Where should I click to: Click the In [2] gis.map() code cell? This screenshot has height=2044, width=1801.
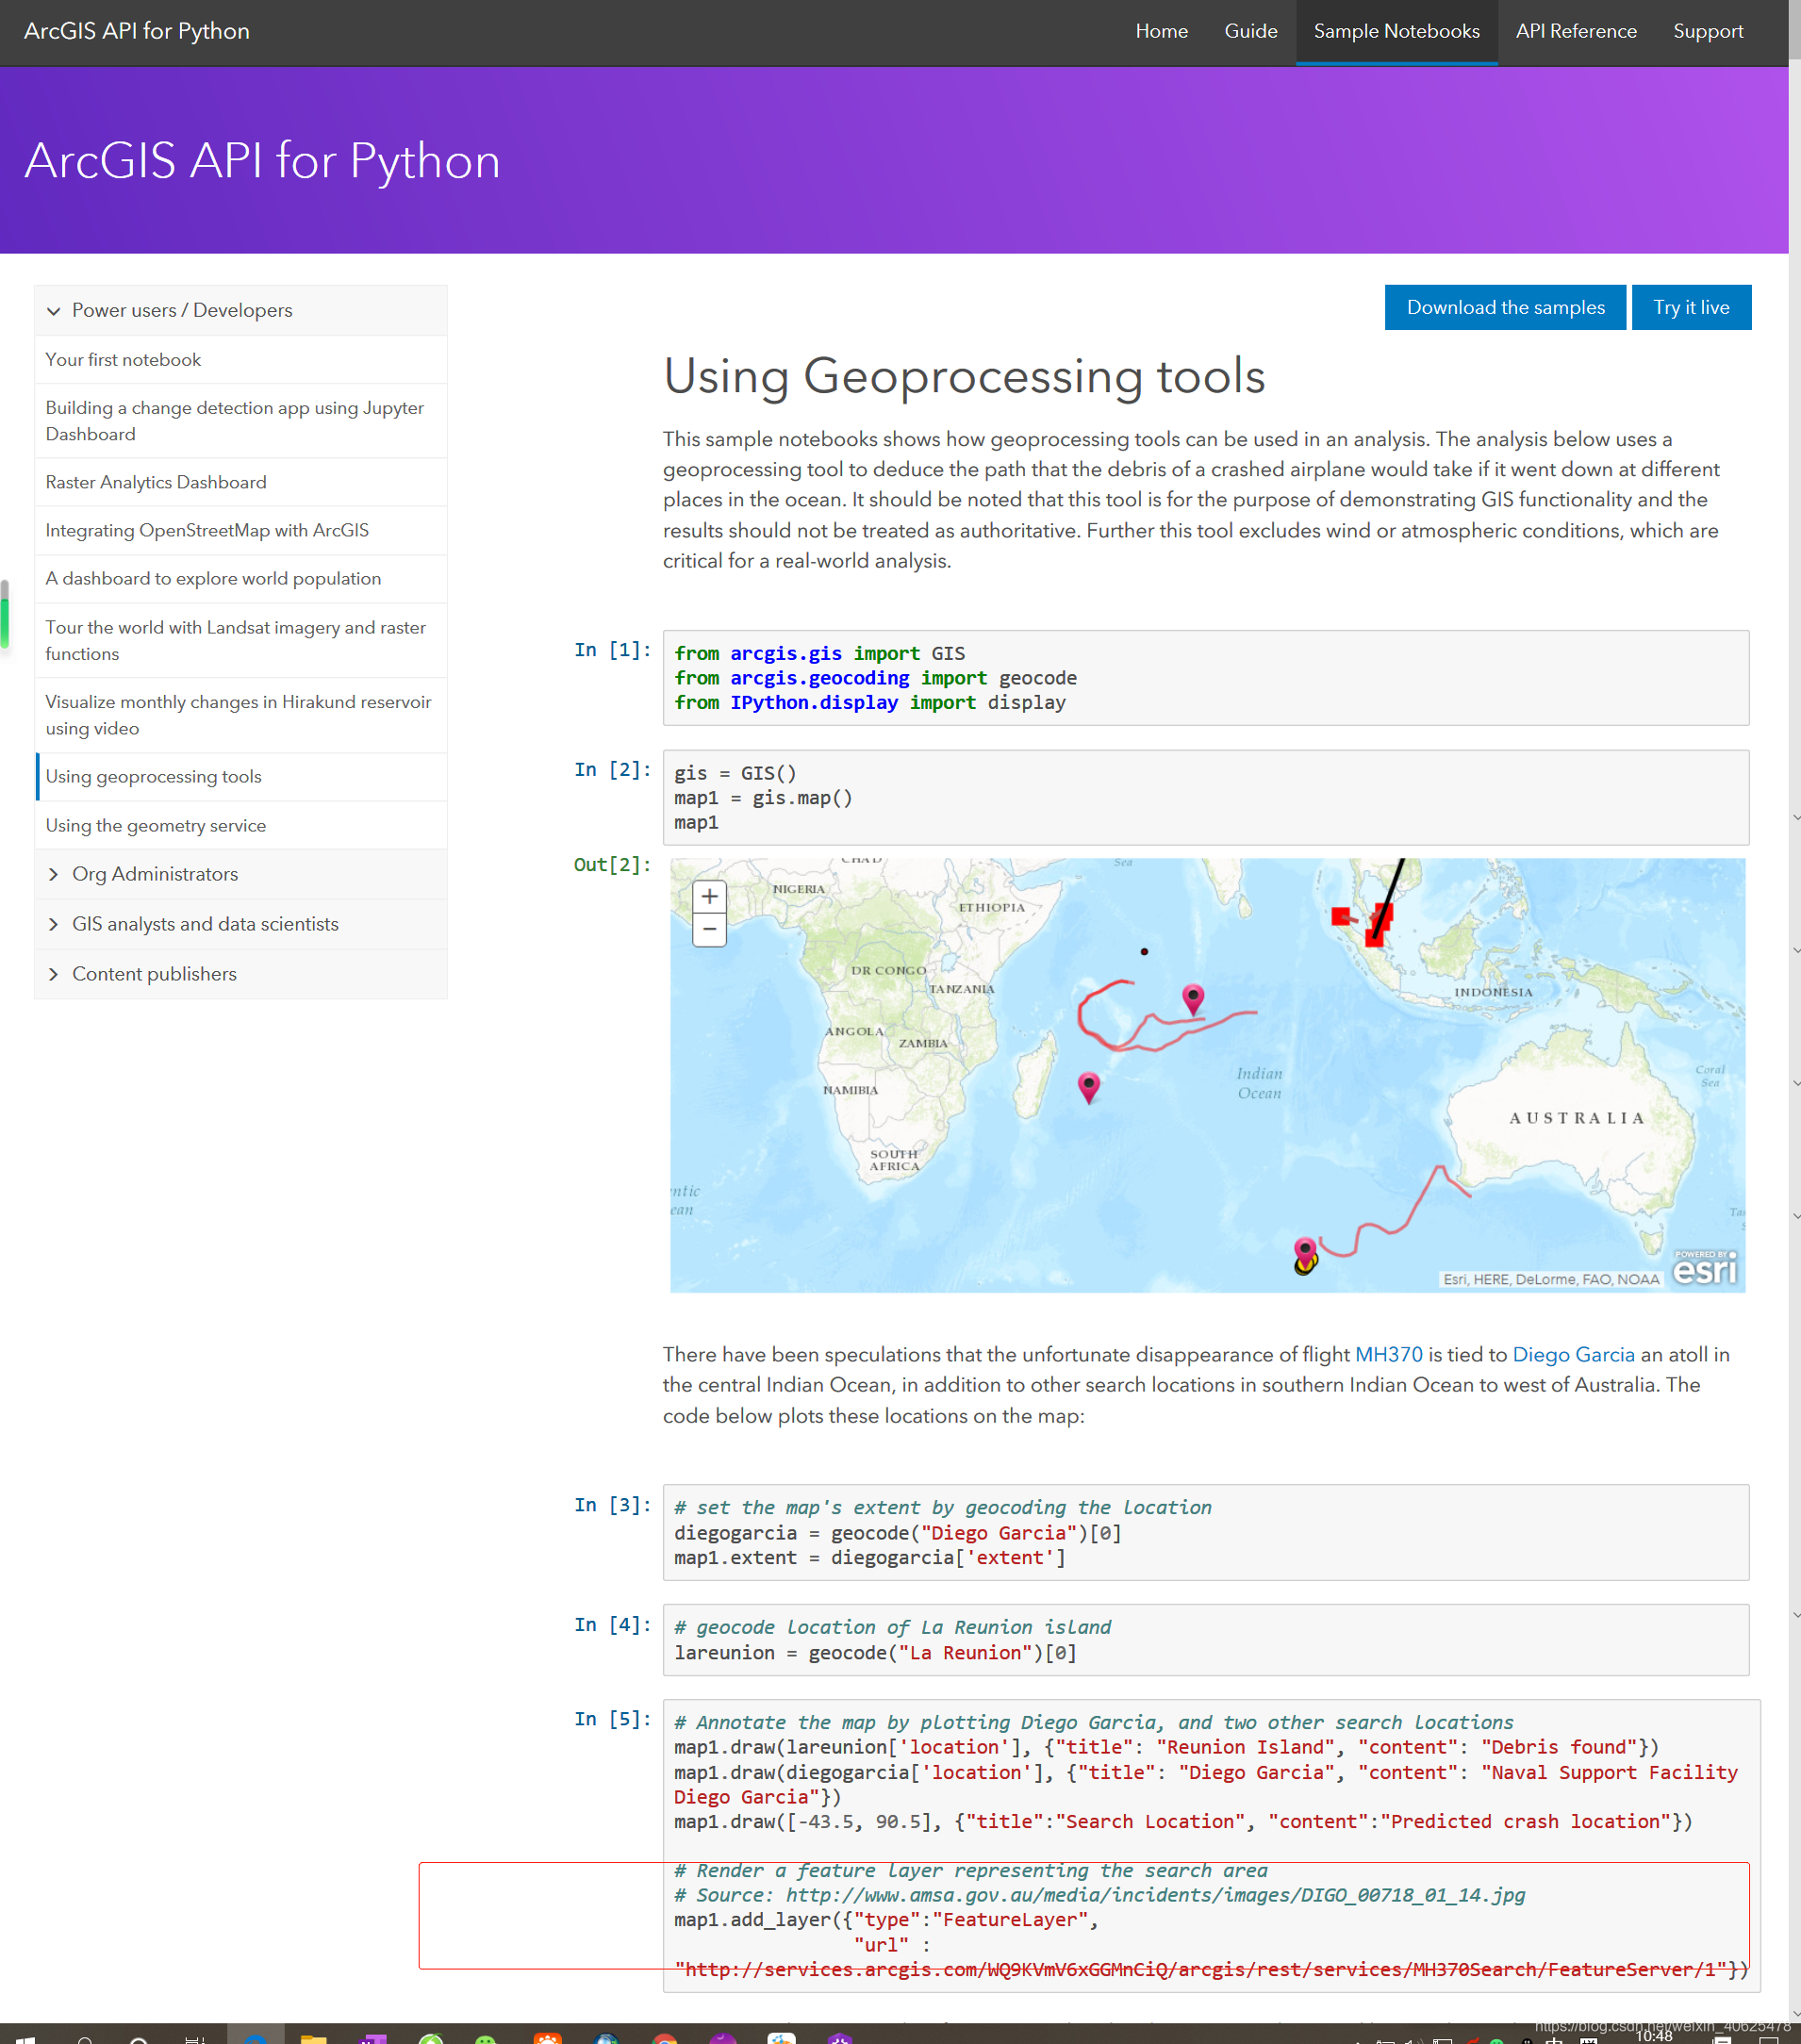1205,798
